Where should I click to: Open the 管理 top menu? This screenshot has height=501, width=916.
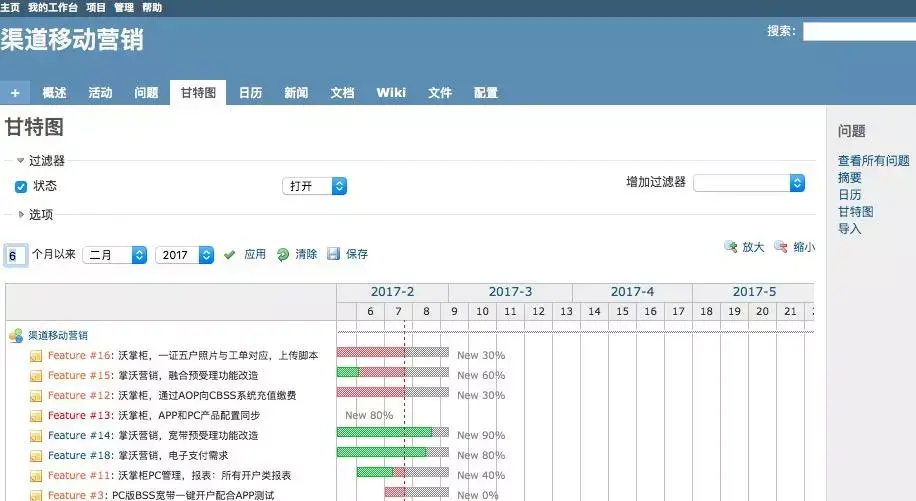(124, 8)
